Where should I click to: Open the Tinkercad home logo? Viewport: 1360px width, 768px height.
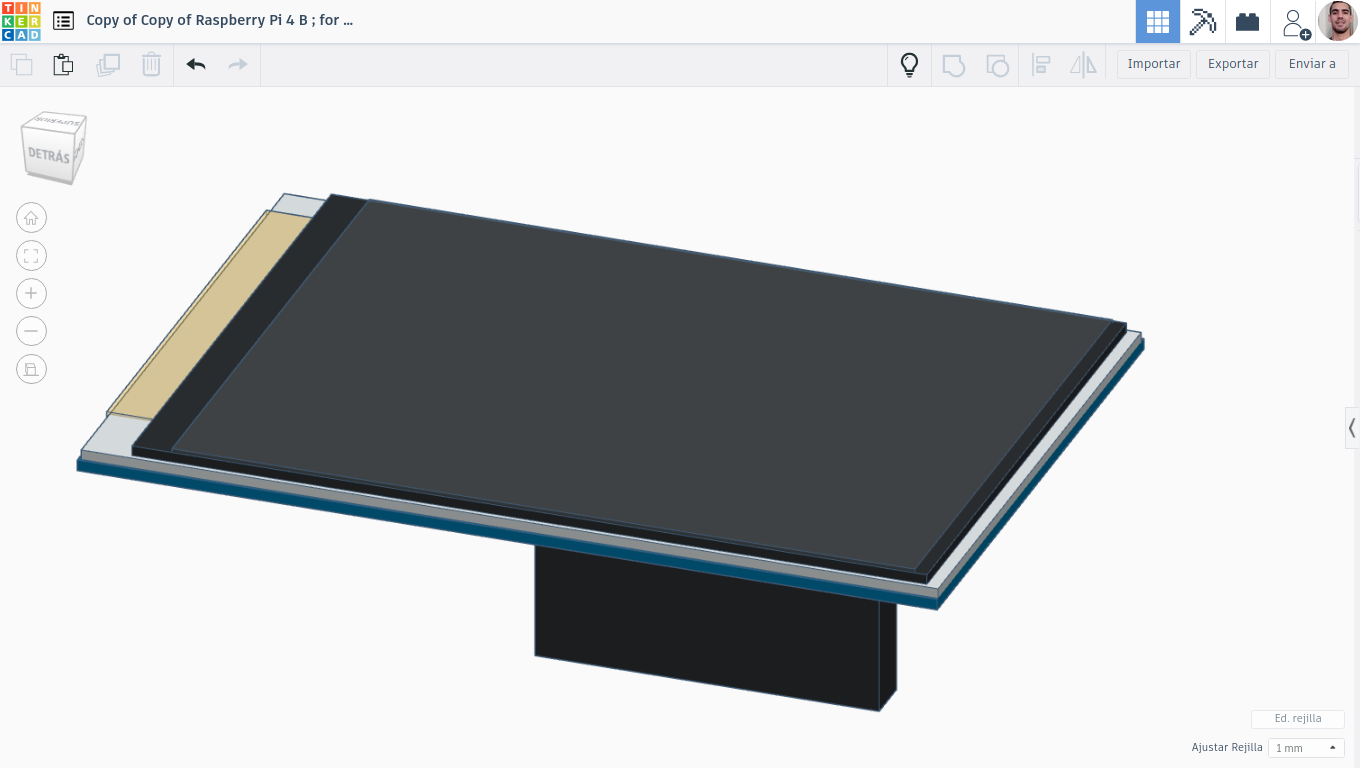pyautogui.click(x=21, y=21)
